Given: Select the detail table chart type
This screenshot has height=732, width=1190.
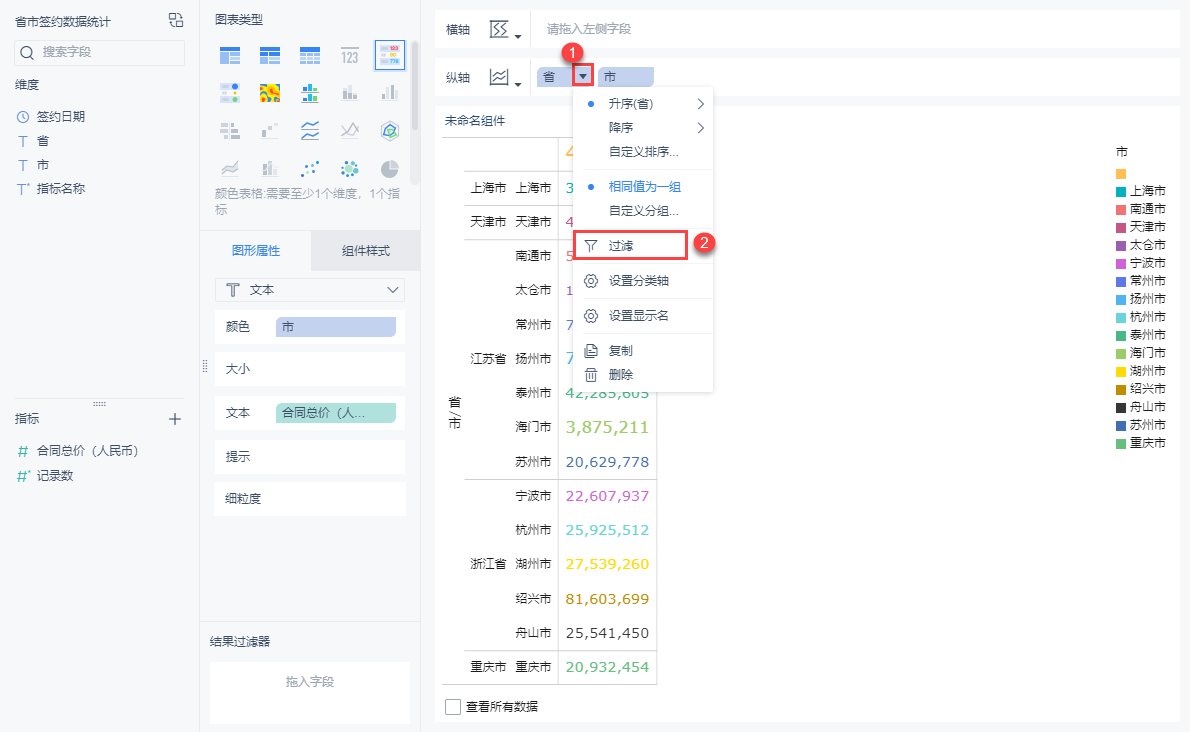Looking at the screenshot, I should [310, 55].
